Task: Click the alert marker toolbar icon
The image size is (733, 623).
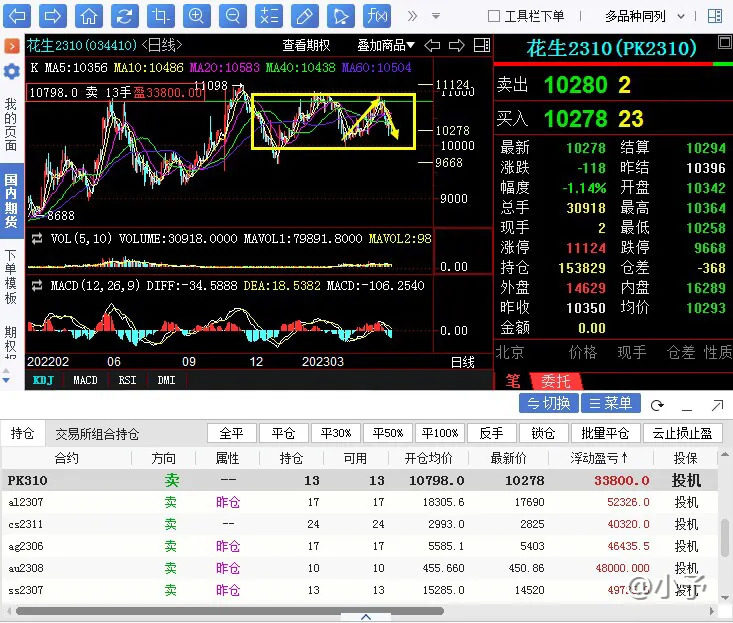Action: [x=341, y=16]
